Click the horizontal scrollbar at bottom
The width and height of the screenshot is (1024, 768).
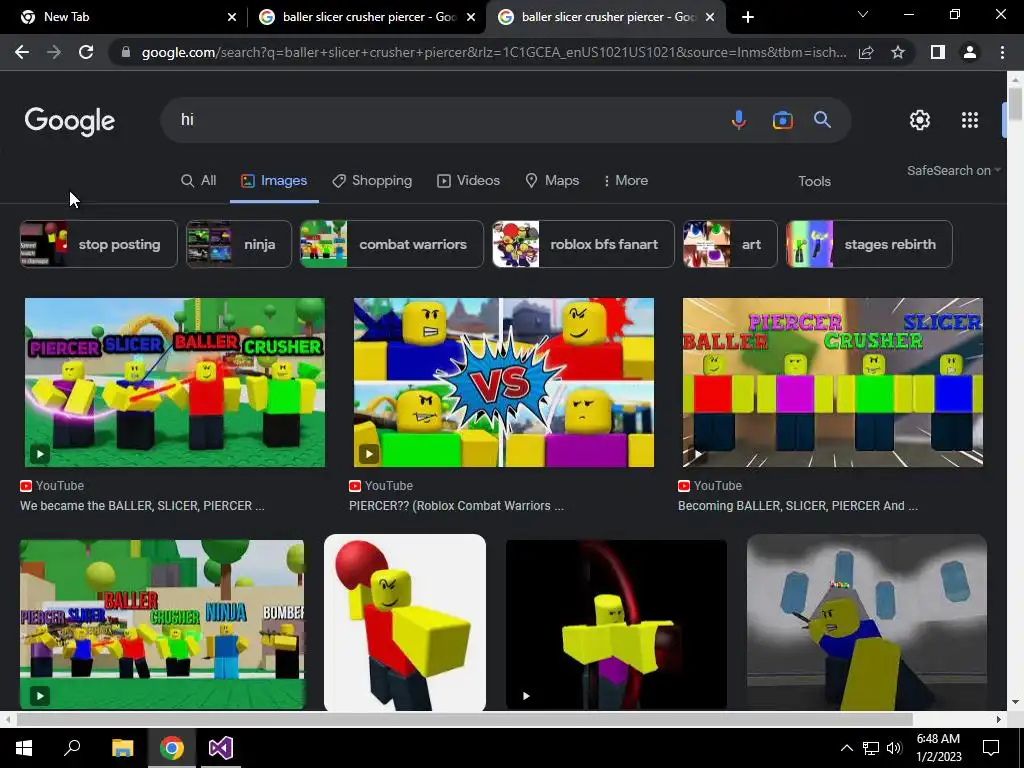point(464,719)
